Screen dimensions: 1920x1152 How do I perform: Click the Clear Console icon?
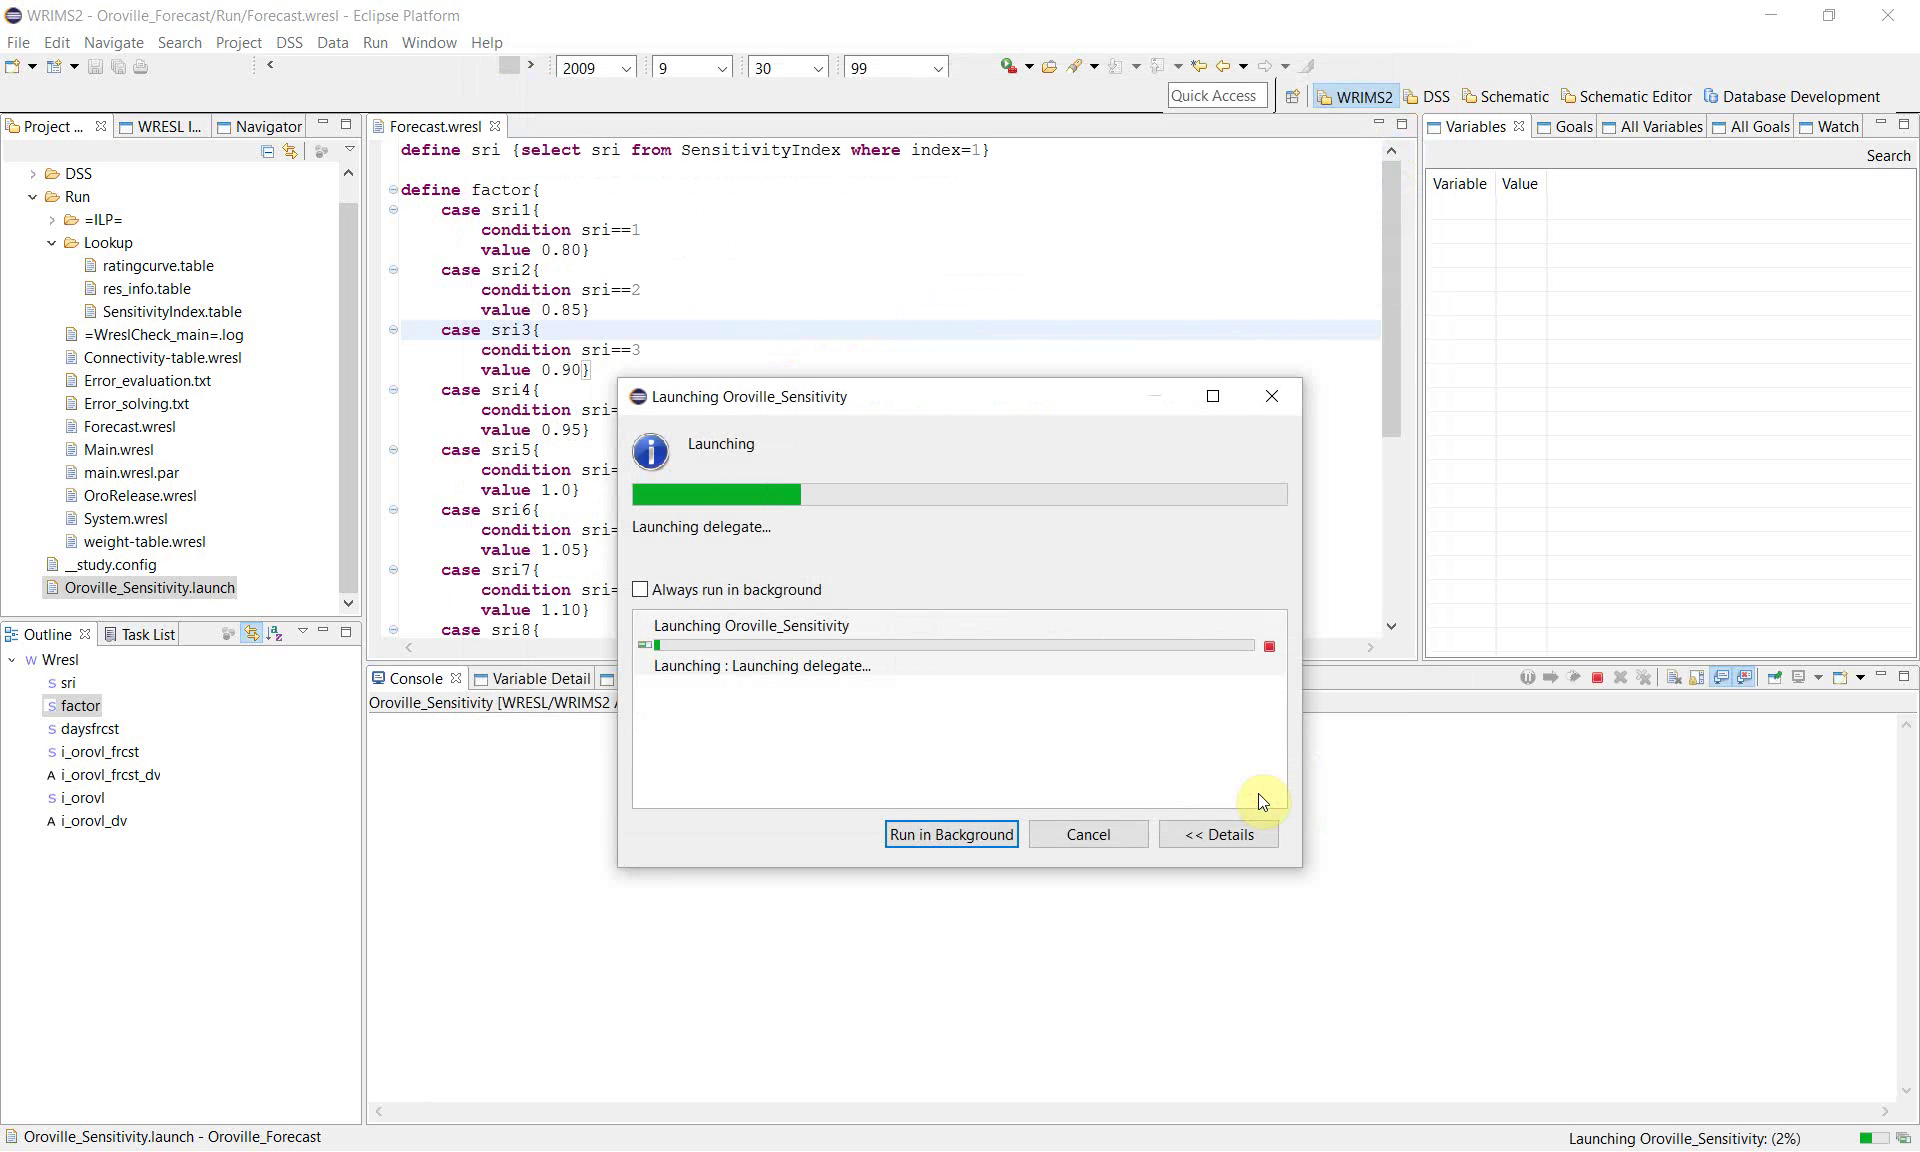(x=1673, y=678)
